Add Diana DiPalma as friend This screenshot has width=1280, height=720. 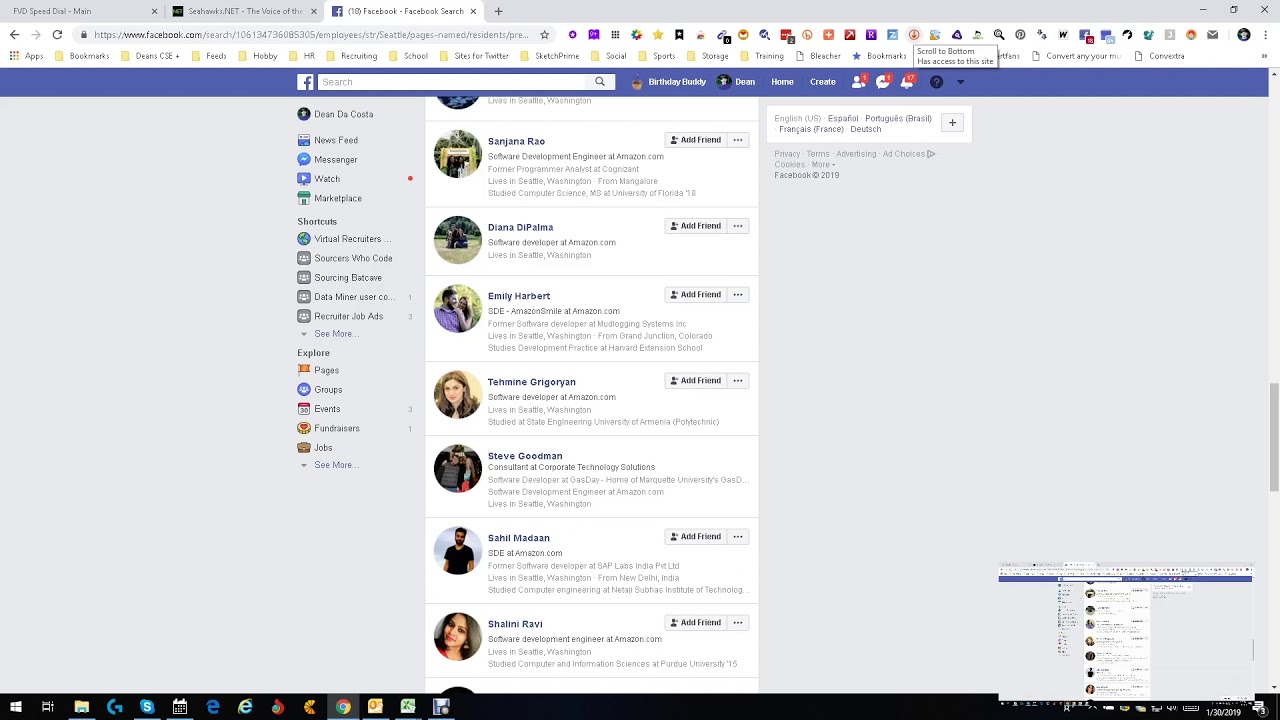click(695, 226)
